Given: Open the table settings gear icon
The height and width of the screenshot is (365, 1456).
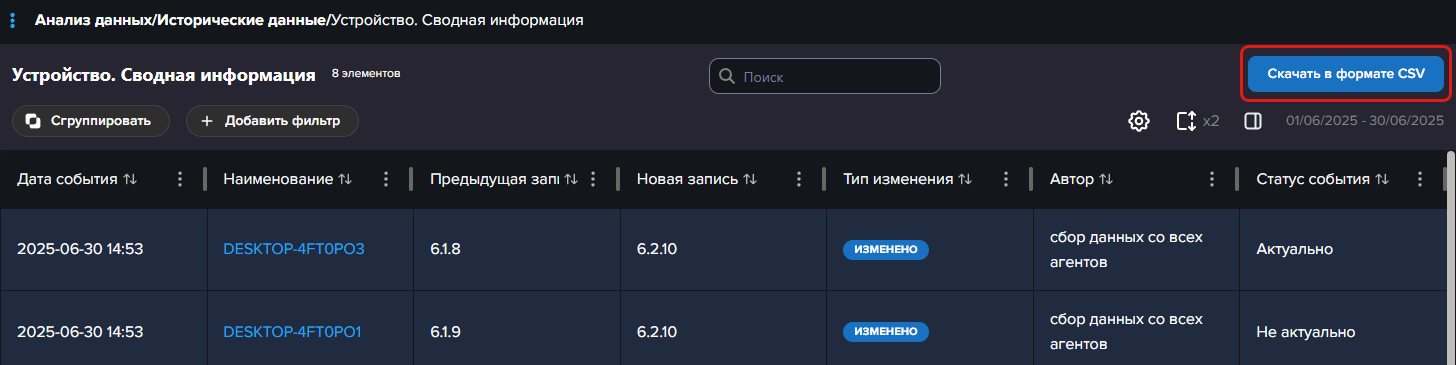Looking at the screenshot, I should (x=1138, y=121).
